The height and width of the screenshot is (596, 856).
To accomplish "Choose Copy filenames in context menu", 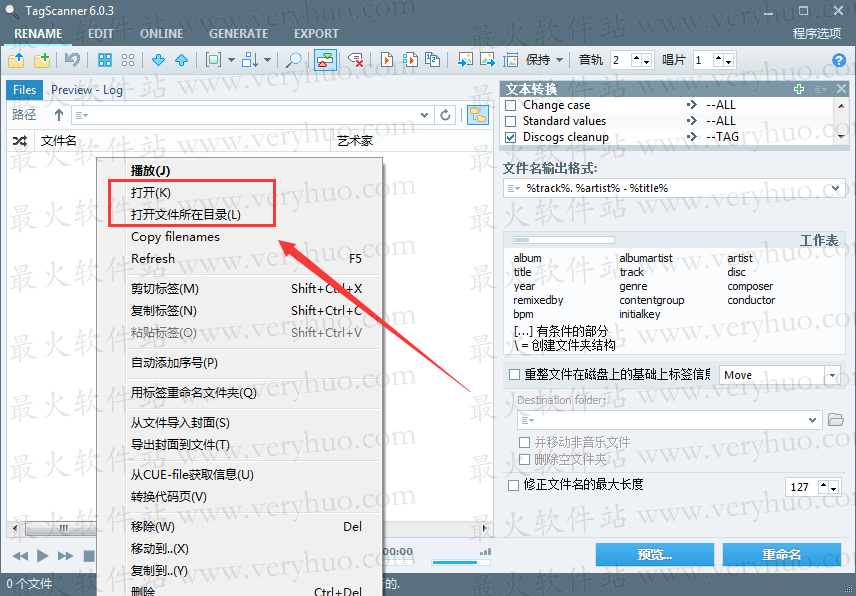I will coord(240,237).
